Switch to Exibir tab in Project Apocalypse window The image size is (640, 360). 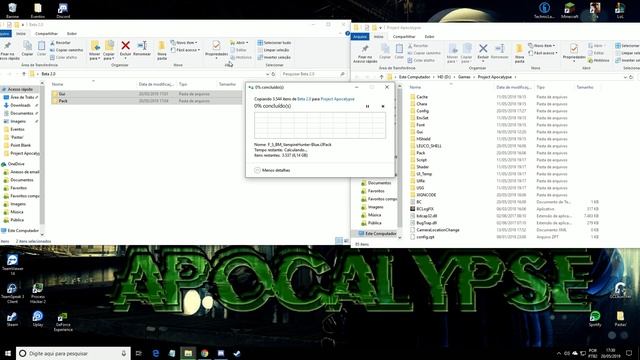pos(429,37)
